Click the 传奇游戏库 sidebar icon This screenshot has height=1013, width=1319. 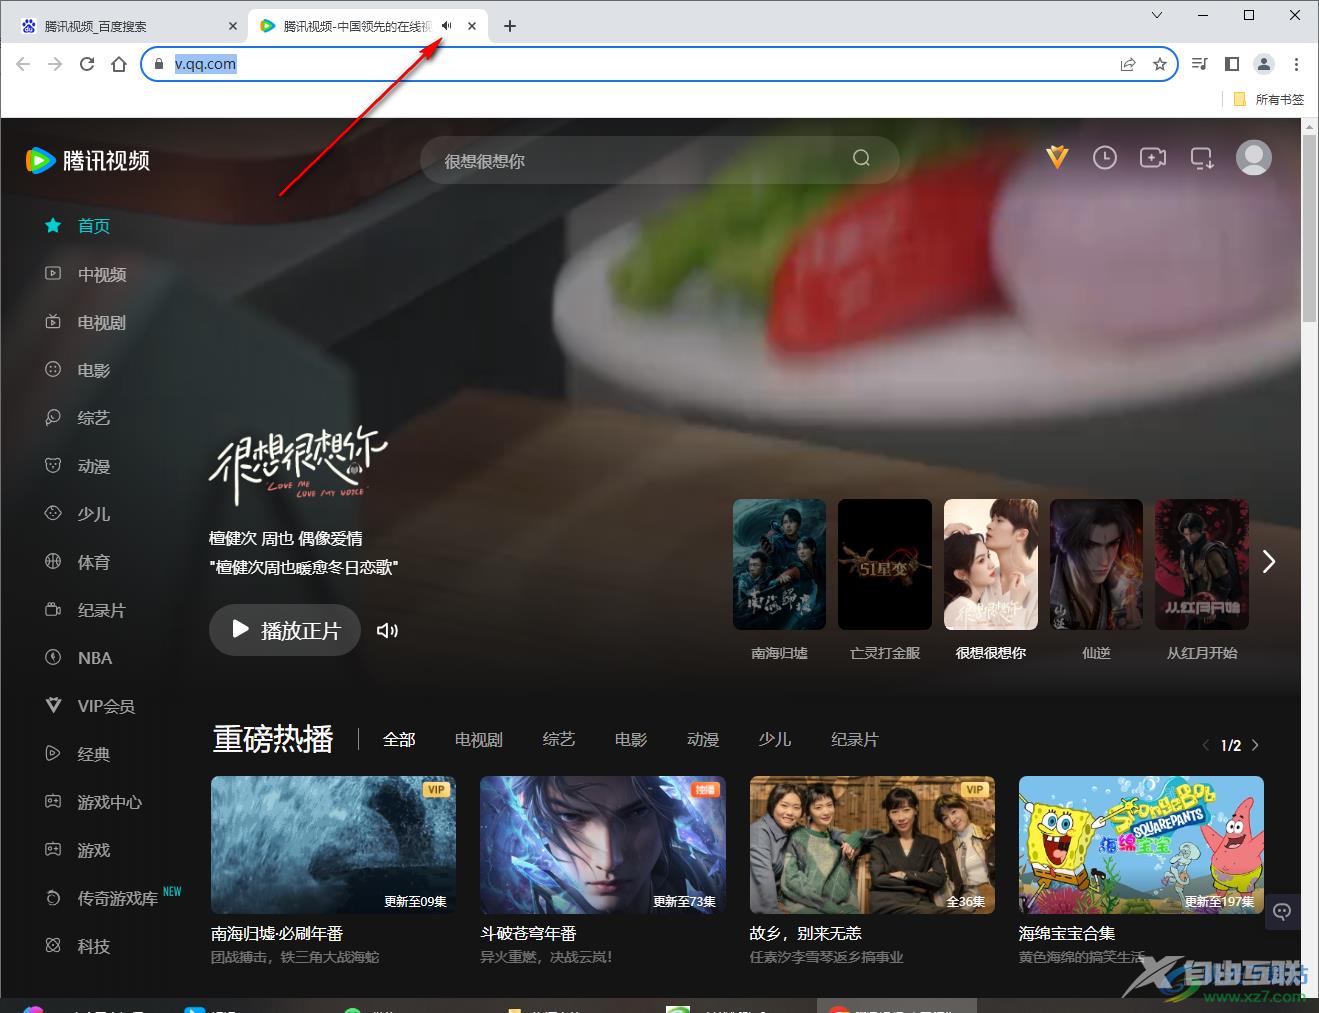53,897
